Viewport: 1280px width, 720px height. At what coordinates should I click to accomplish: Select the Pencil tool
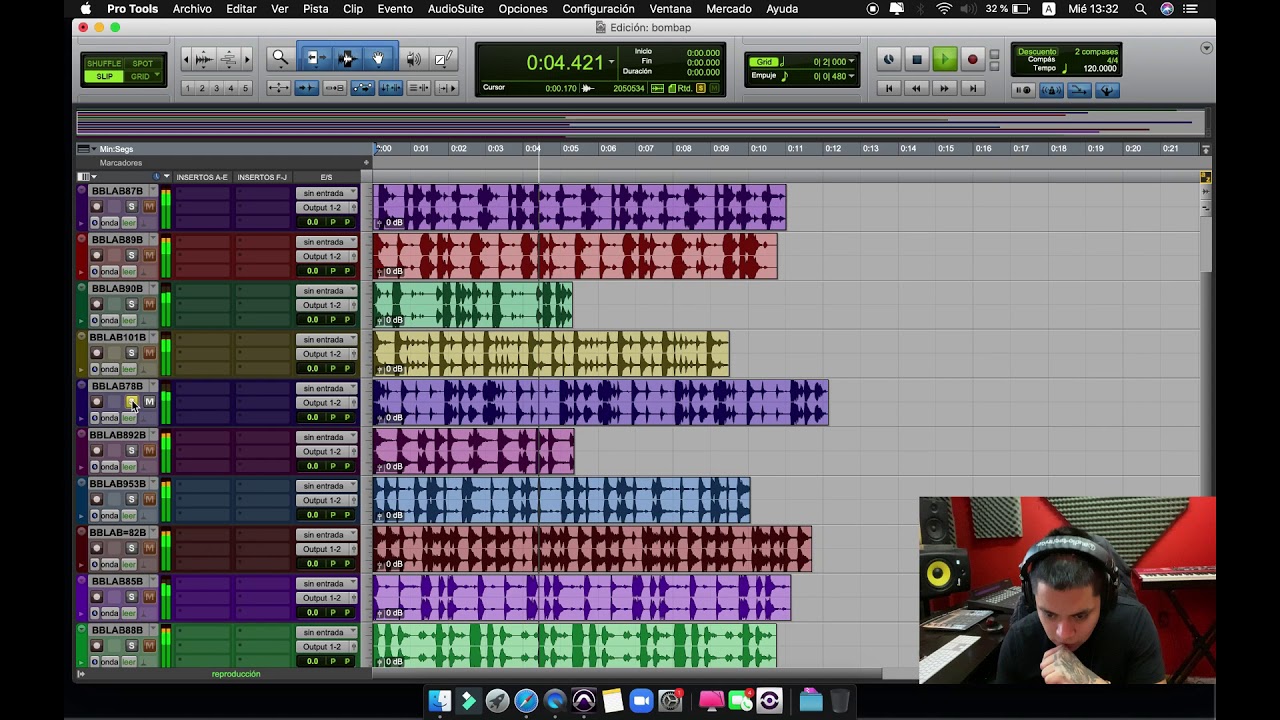(x=442, y=59)
